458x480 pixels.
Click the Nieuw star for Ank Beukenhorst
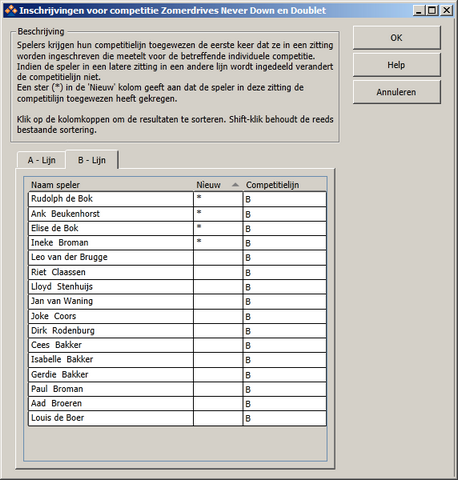pyautogui.click(x=199, y=212)
